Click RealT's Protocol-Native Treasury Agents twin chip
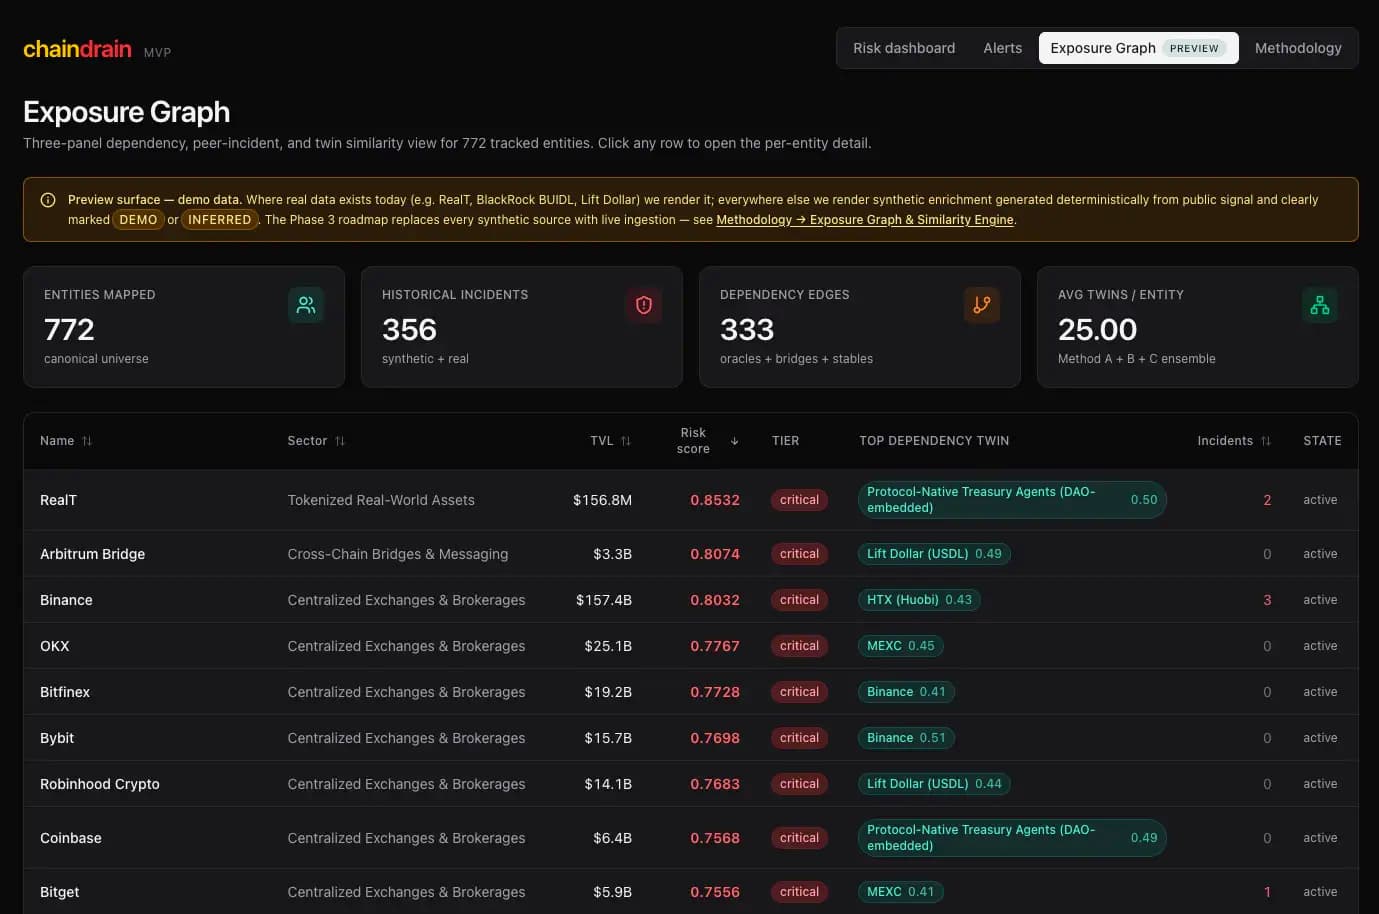 [1012, 500]
